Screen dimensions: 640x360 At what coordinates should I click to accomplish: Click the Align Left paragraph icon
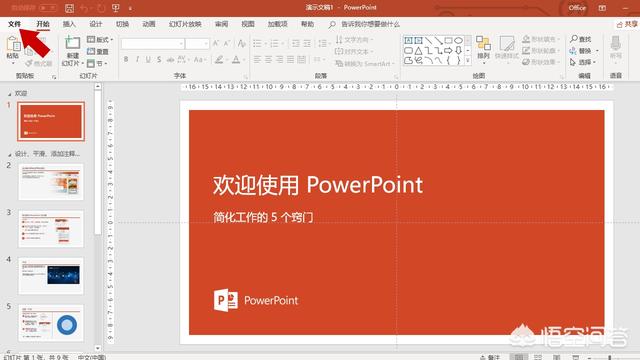[x=257, y=60]
